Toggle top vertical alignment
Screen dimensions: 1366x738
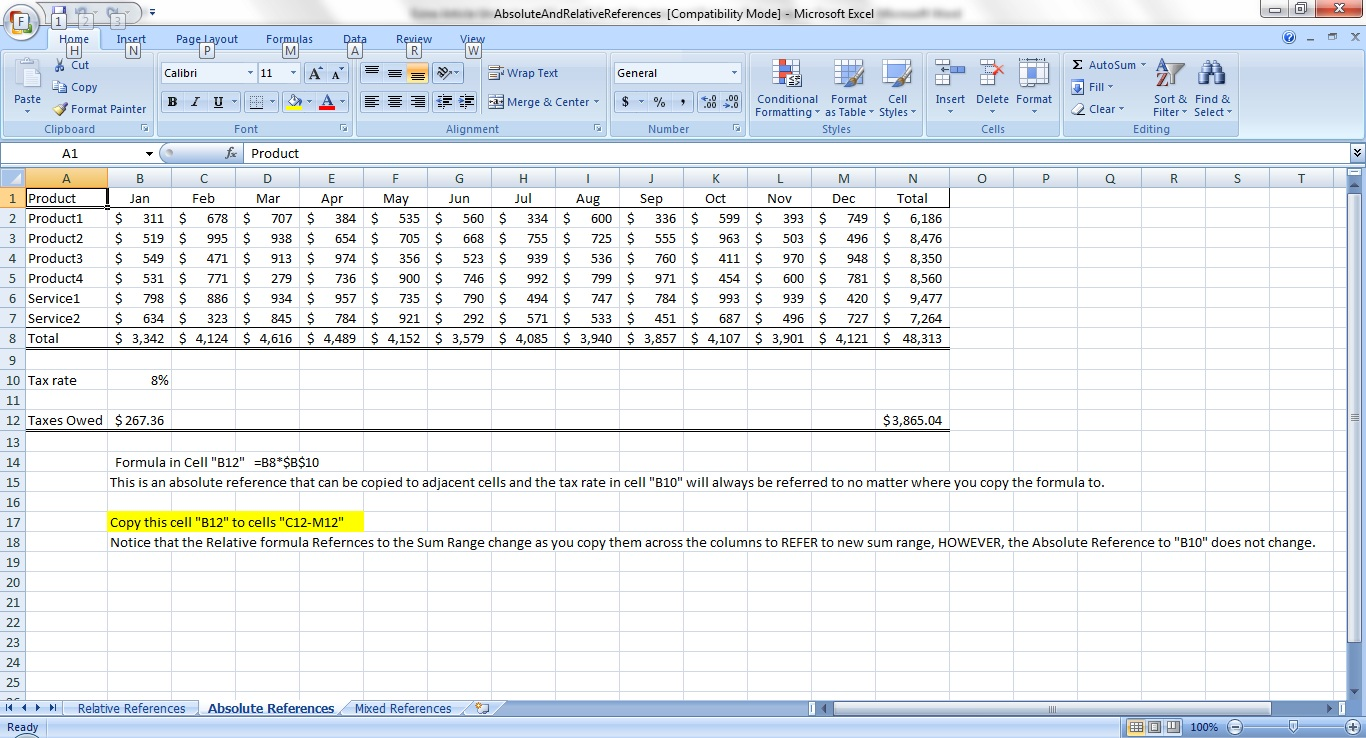click(372, 73)
